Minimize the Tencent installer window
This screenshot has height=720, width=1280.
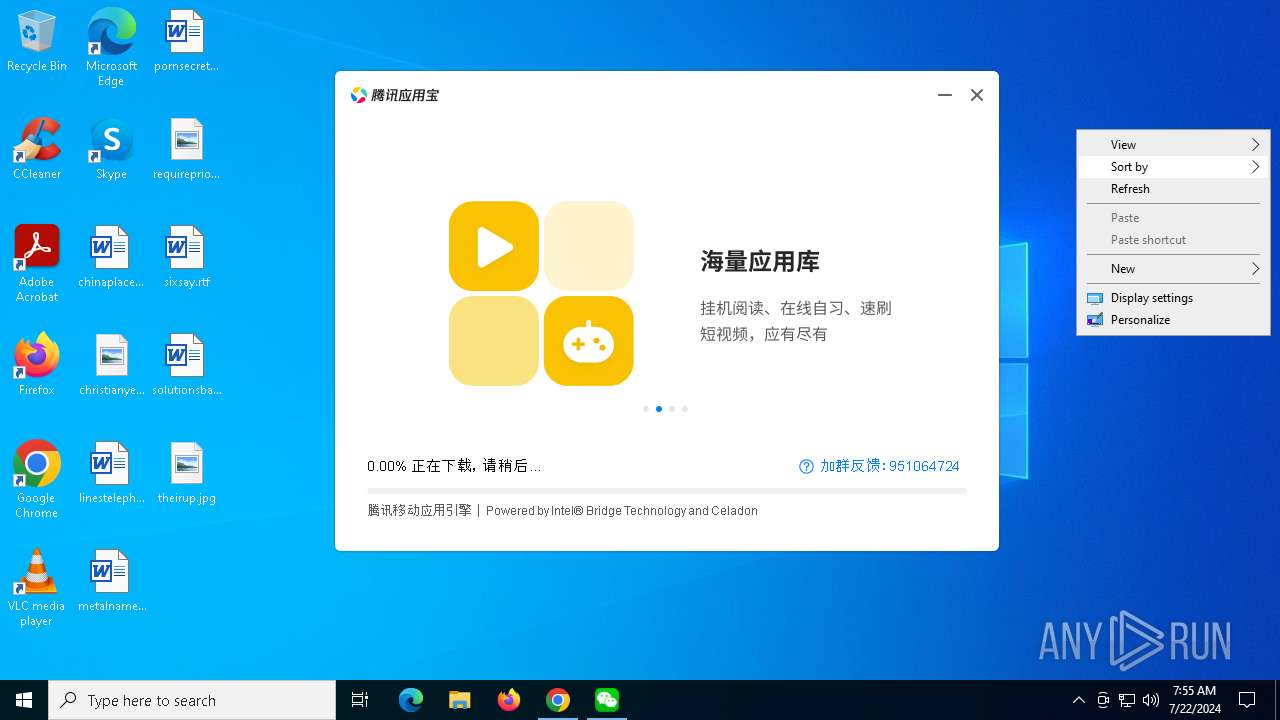click(x=944, y=95)
